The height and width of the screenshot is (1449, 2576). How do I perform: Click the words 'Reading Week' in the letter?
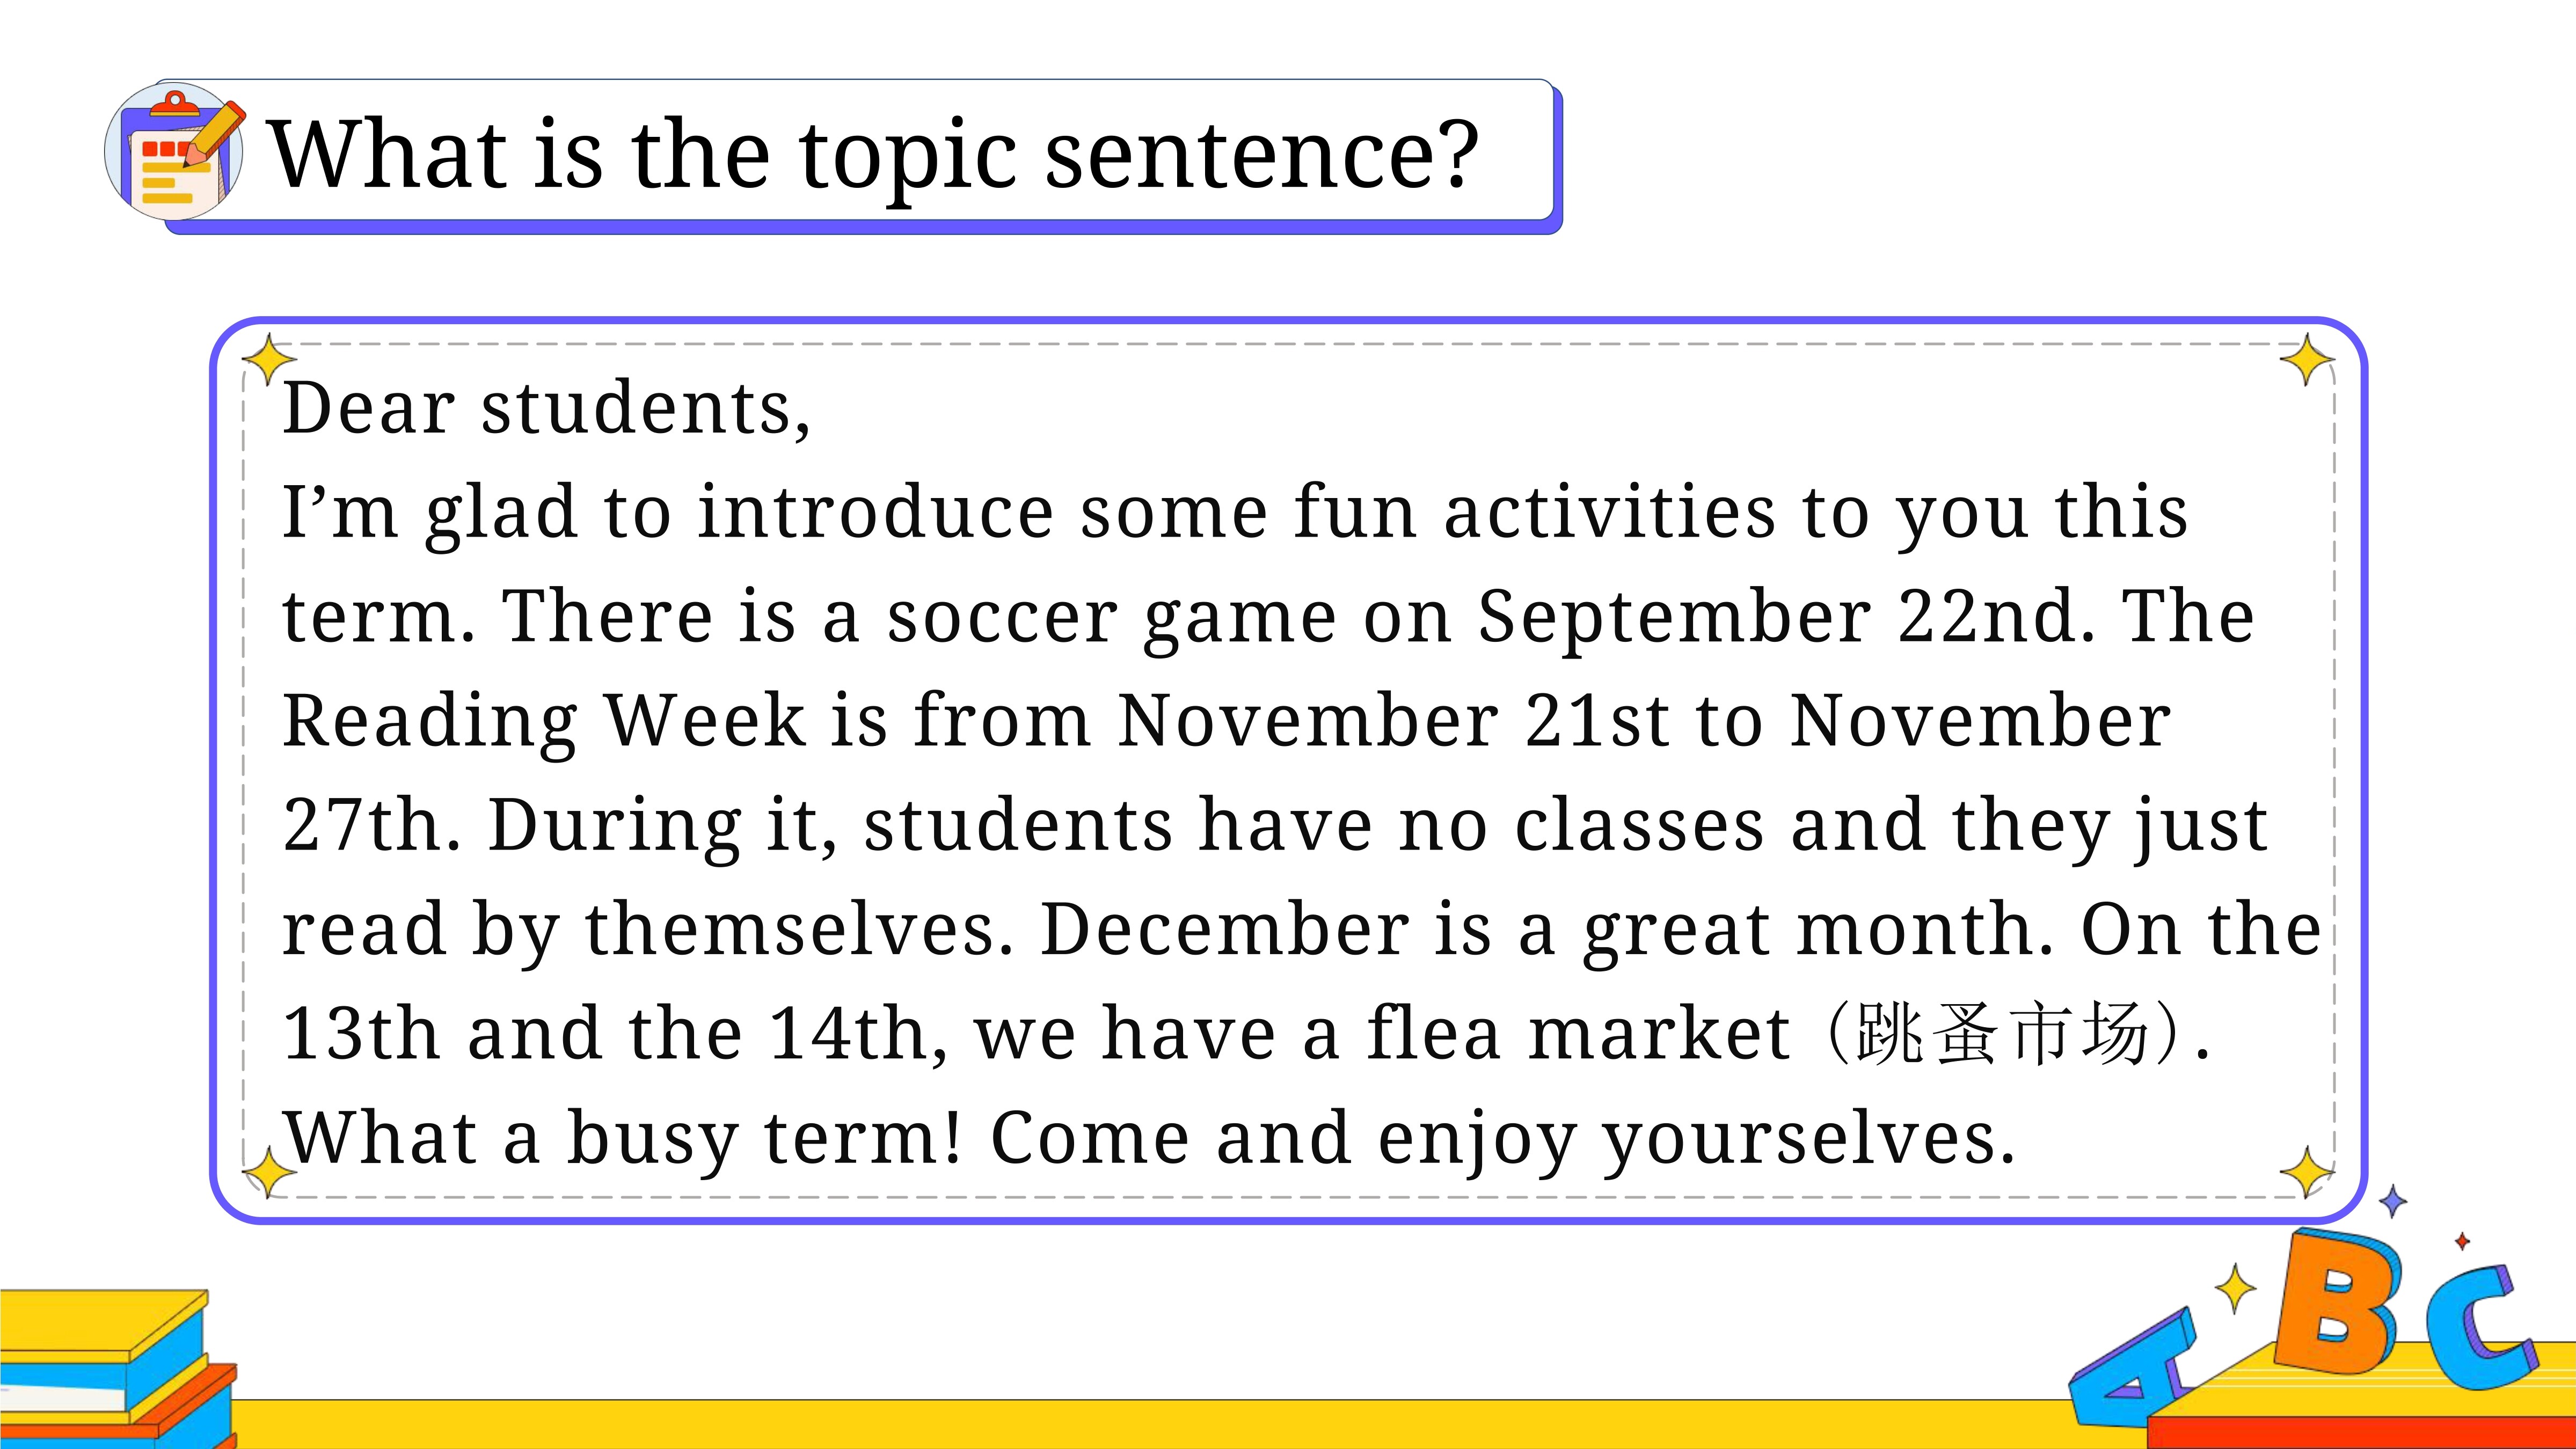[544, 721]
